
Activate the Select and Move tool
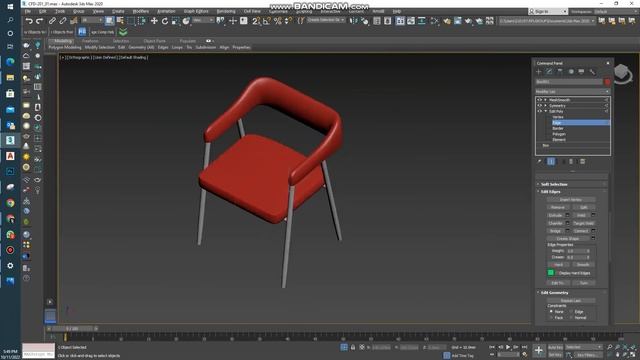click(x=154, y=21)
